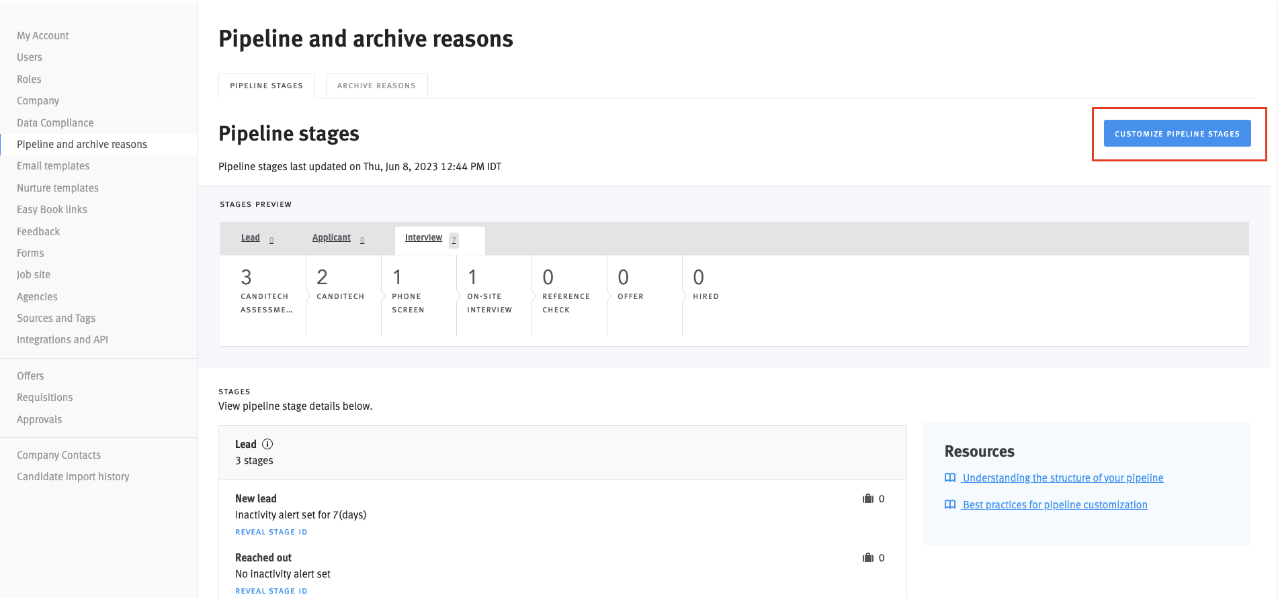The width and height of the screenshot is (1278, 598).
Task: Select the Pipeline Stages tab
Action: pos(267,86)
